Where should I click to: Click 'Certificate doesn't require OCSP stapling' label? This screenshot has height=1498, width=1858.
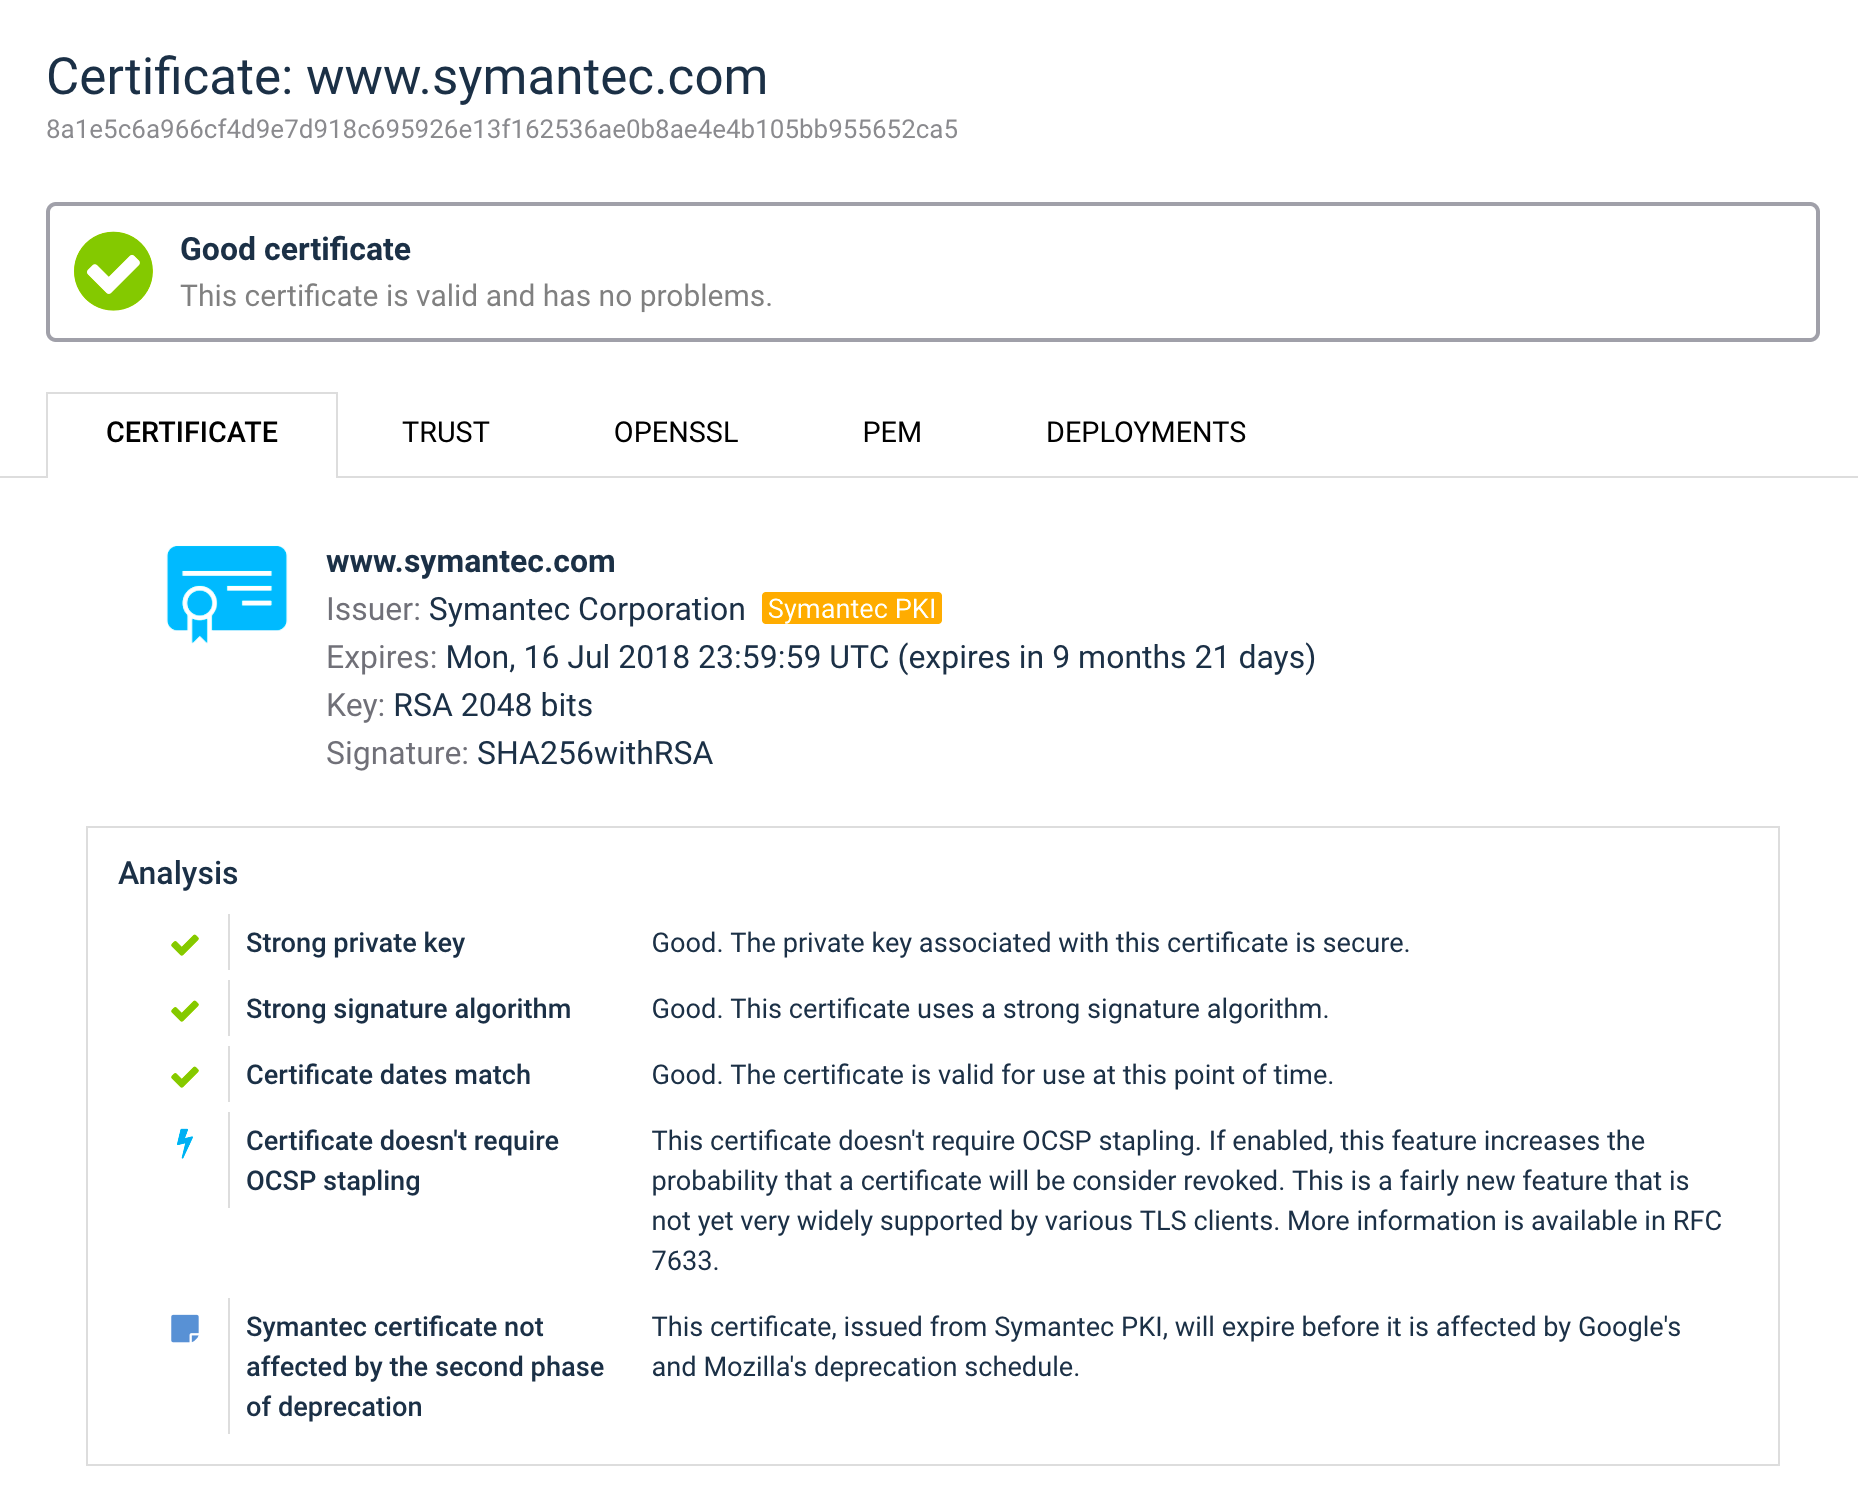coord(402,1161)
